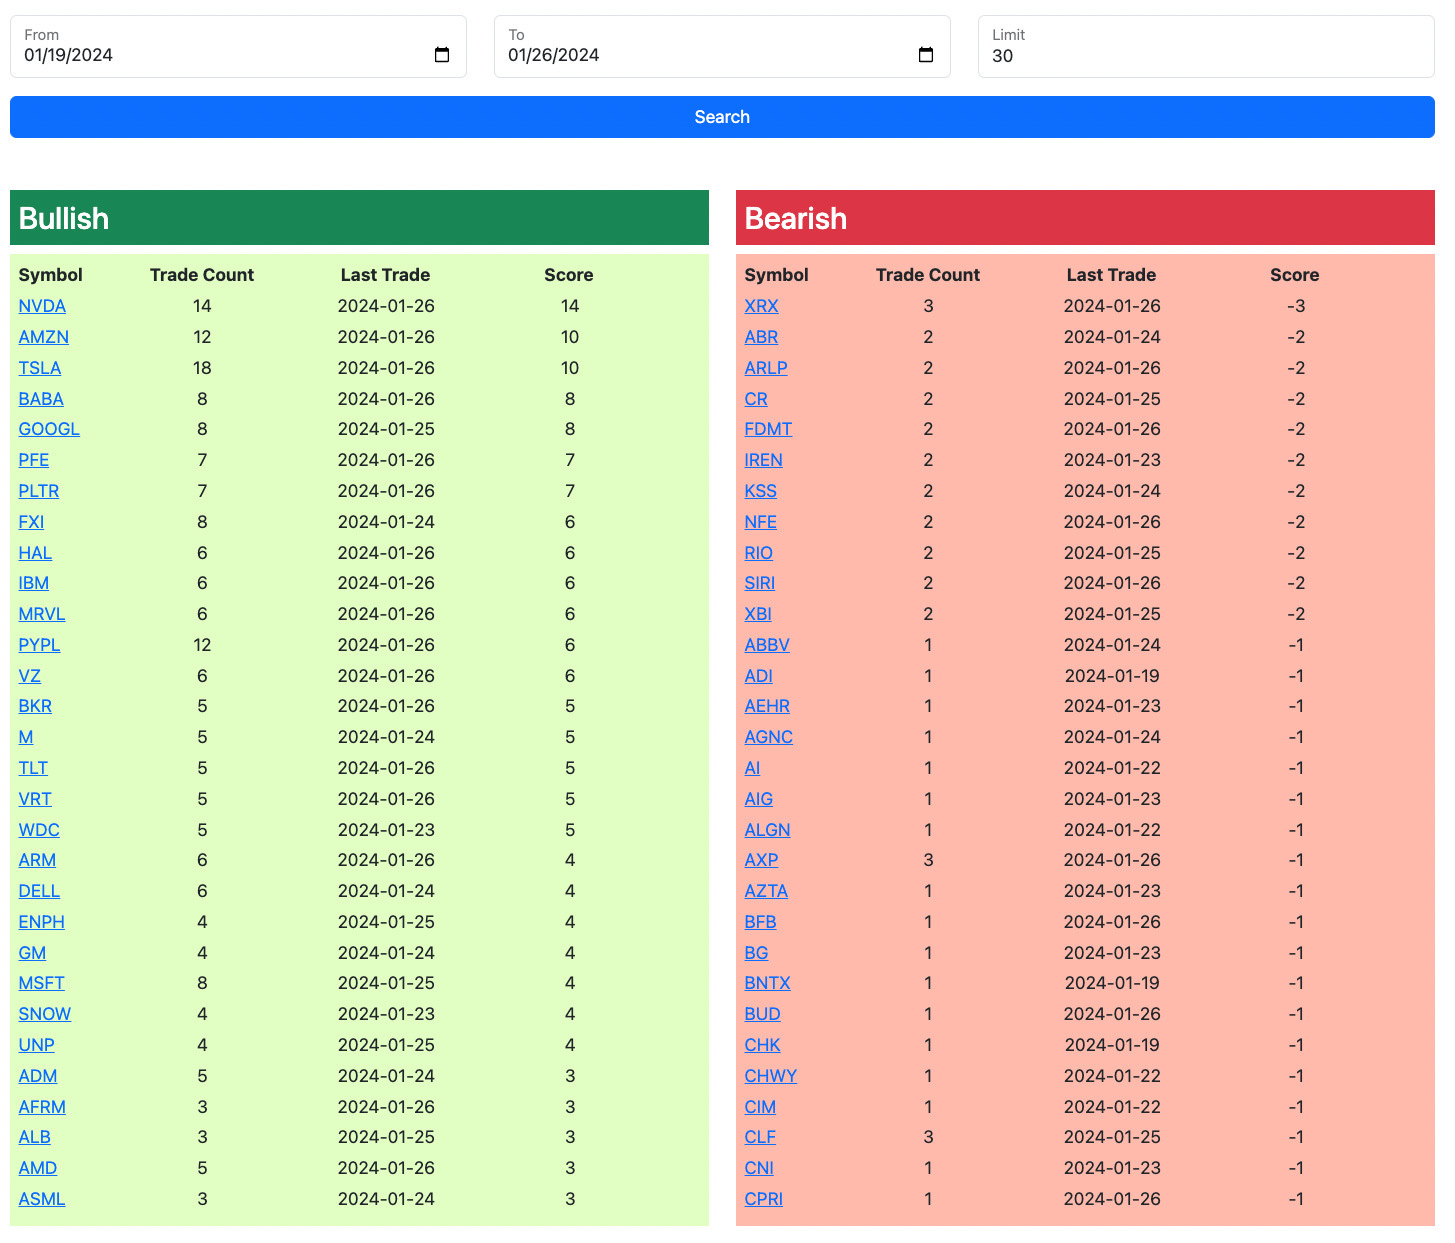Open the CLF symbol link
The width and height of the screenshot is (1455, 1243).
pyautogui.click(x=760, y=1137)
